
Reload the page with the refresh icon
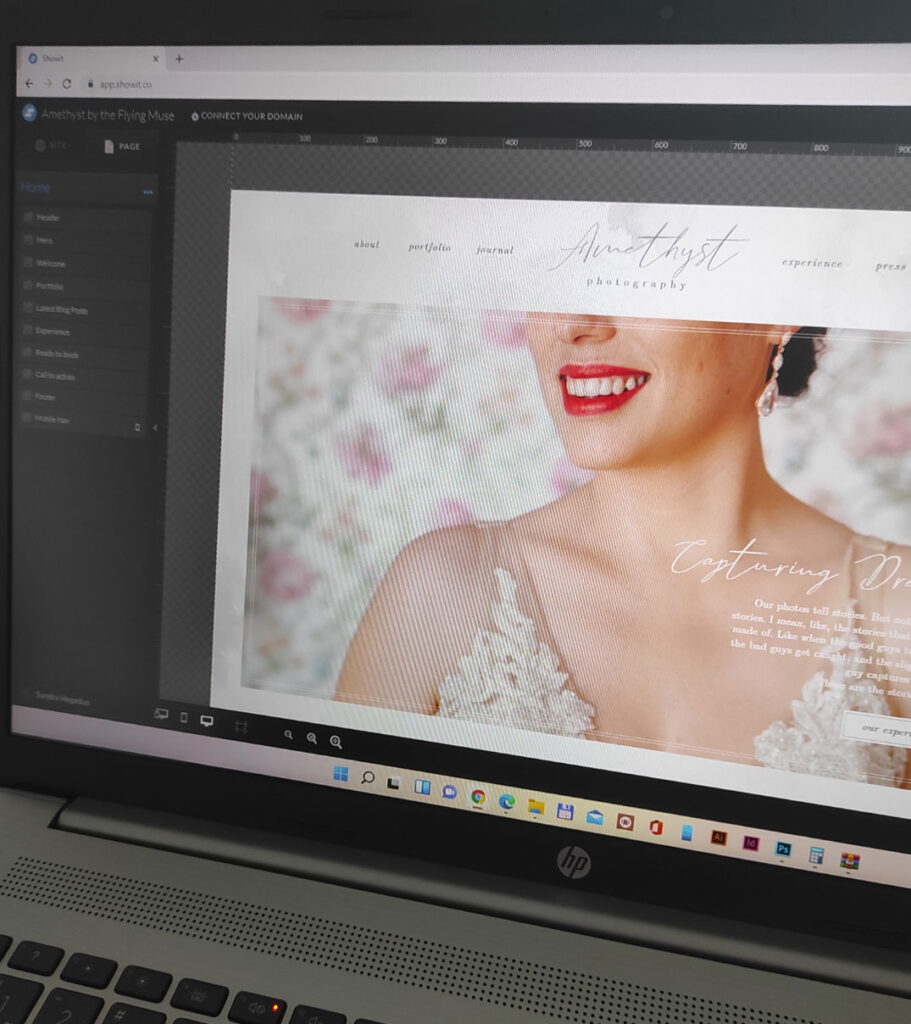(67, 84)
